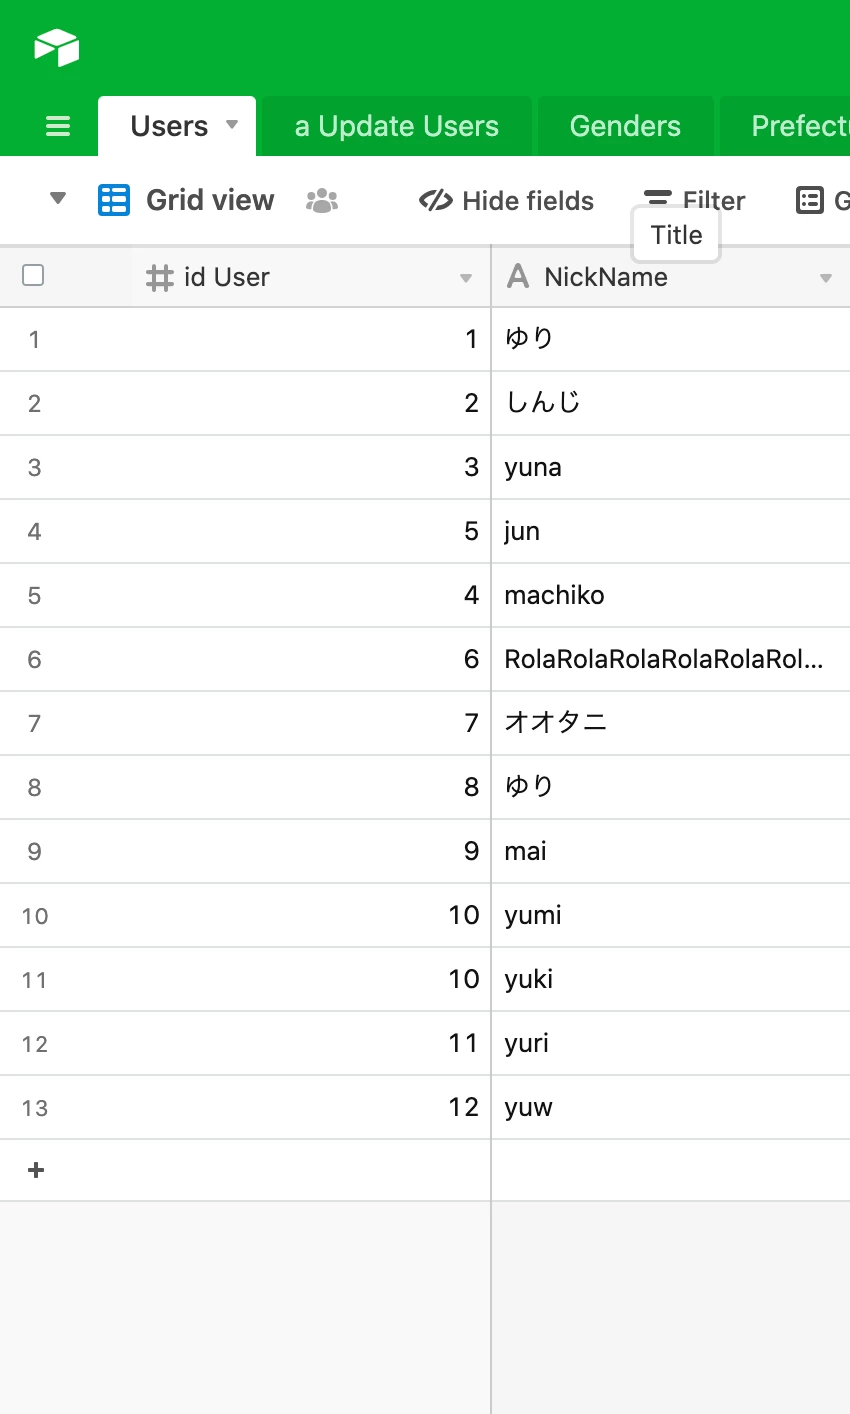Open the NickName column dropdown arrow
Image resolution: width=850 pixels, height=1414 pixels.
(826, 278)
